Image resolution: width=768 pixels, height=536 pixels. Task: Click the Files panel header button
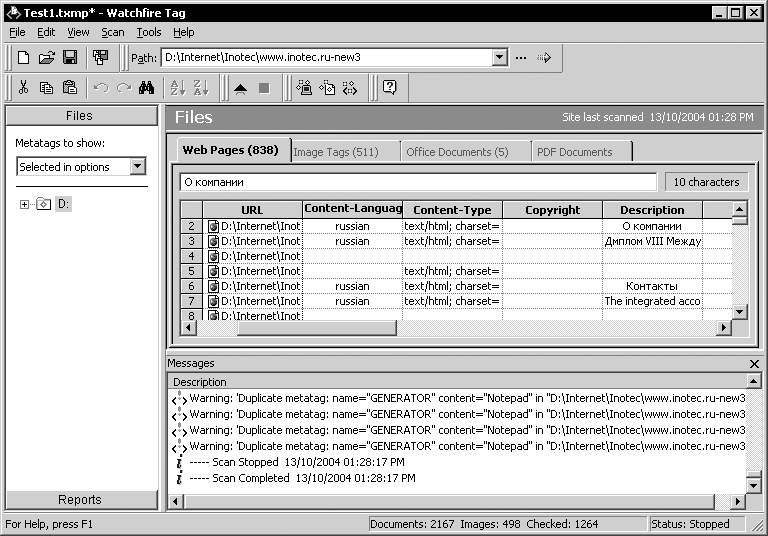(82, 116)
